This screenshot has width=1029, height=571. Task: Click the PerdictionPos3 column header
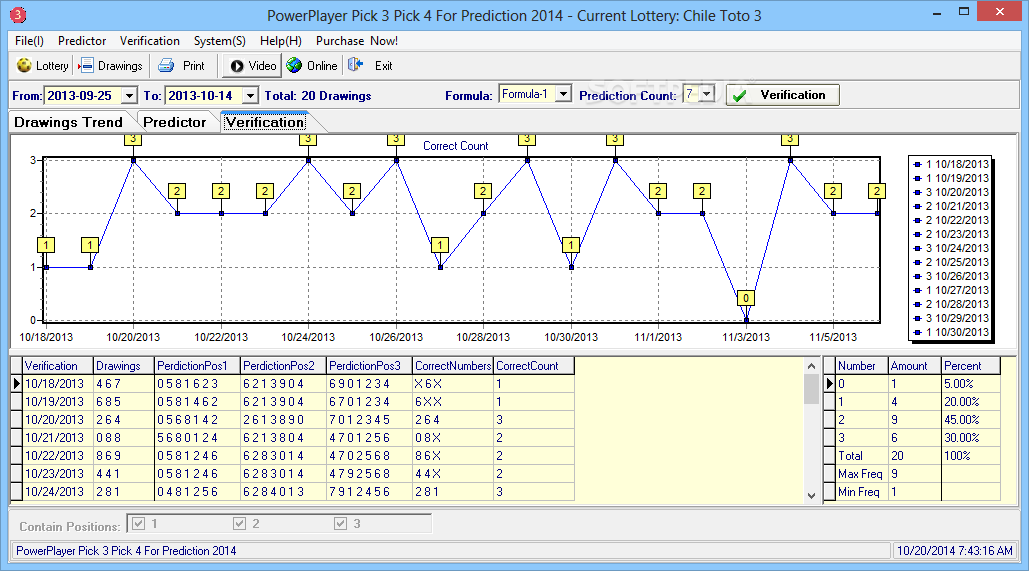[x=369, y=366]
